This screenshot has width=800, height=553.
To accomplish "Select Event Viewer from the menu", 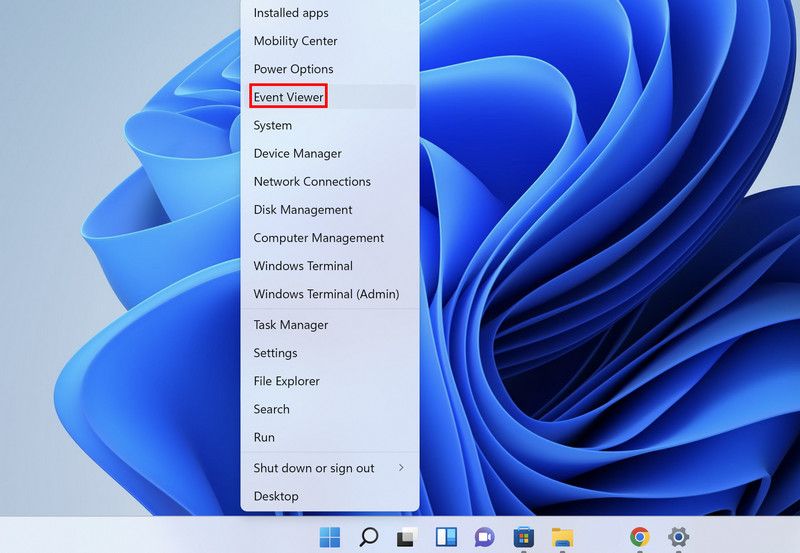I will (289, 97).
